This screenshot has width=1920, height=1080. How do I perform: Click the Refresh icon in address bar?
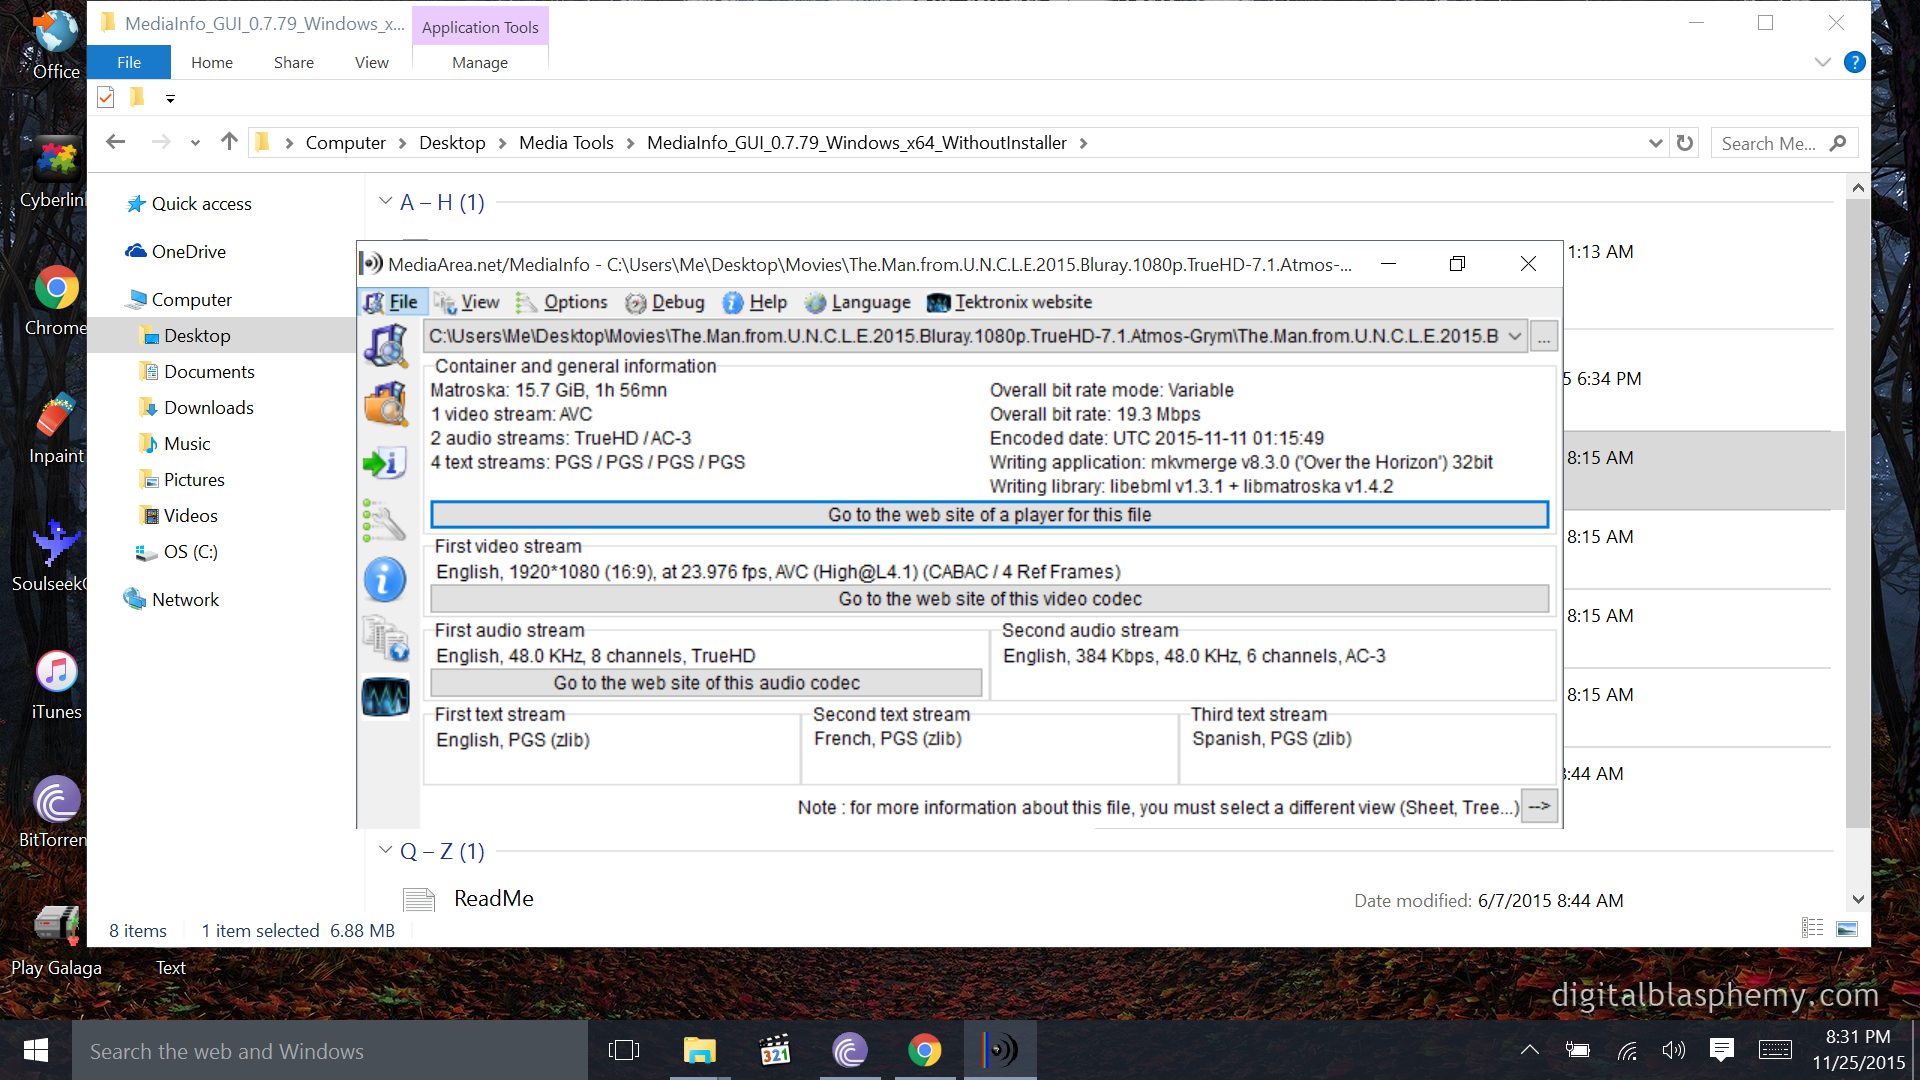coord(1685,143)
